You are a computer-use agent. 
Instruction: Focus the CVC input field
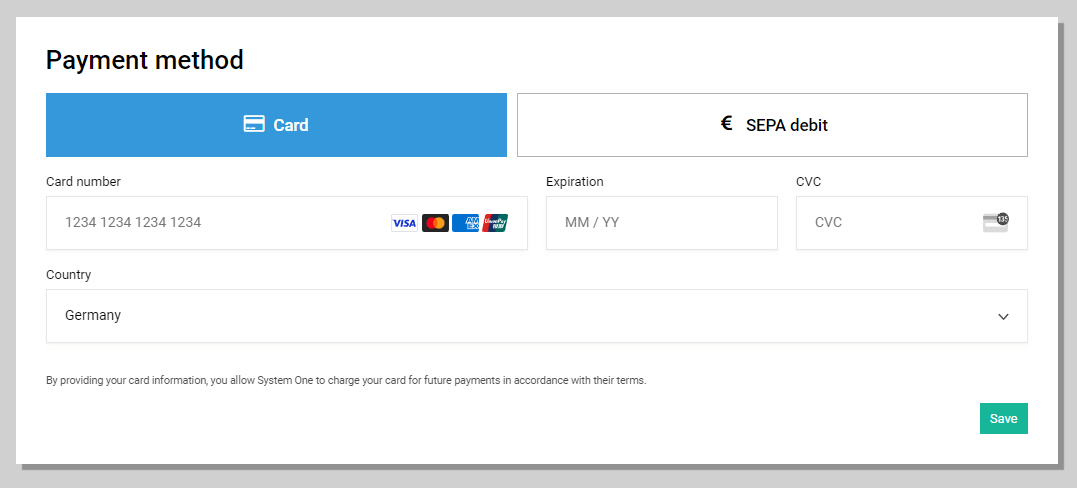click(x=912, y=223)
